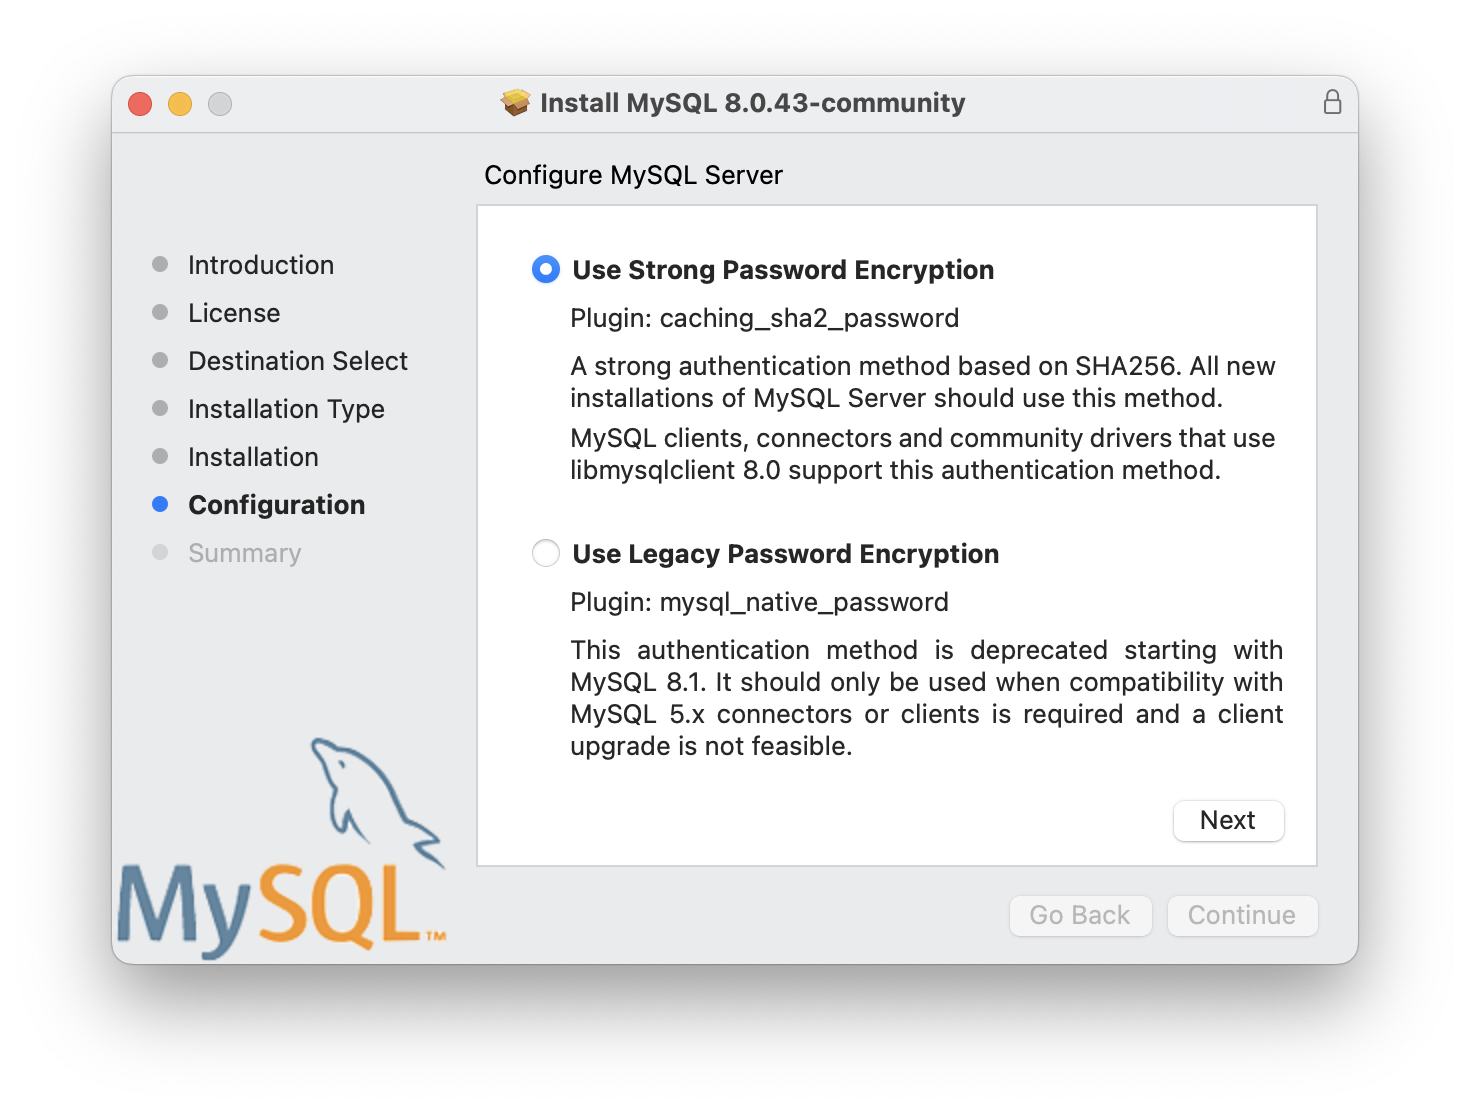Select Use Legacy Password Encryption radio
1470x1112 pixels.
546,553
